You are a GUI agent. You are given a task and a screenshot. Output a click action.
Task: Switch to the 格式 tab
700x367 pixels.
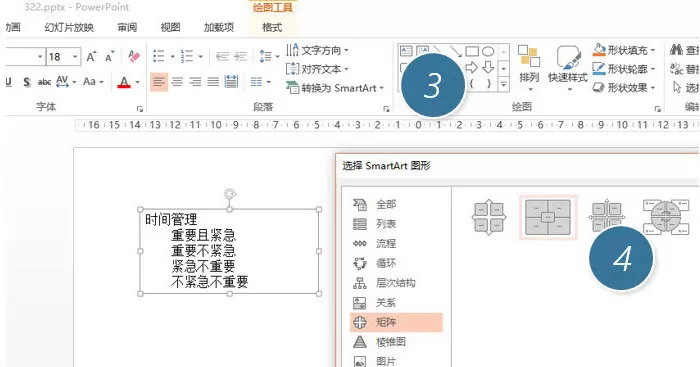coord(272,27)
